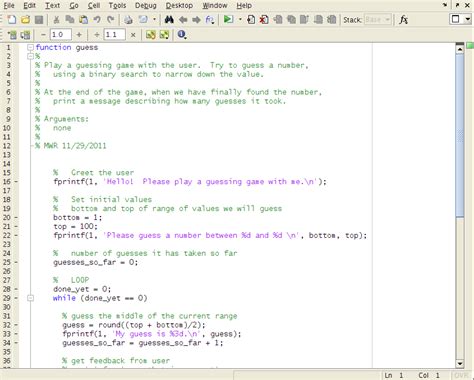
Task: Click the plus button beside 1.0 field
Action: 79,34
